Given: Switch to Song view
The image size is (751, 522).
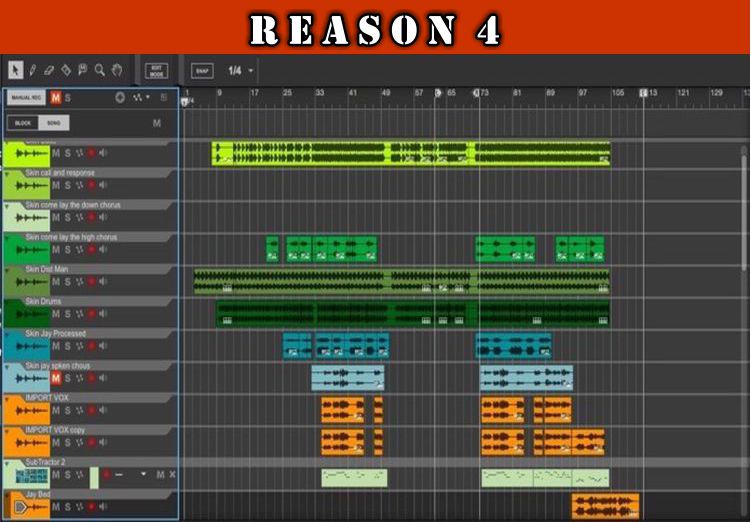Looking at the screenshot, I should (54, 123).
